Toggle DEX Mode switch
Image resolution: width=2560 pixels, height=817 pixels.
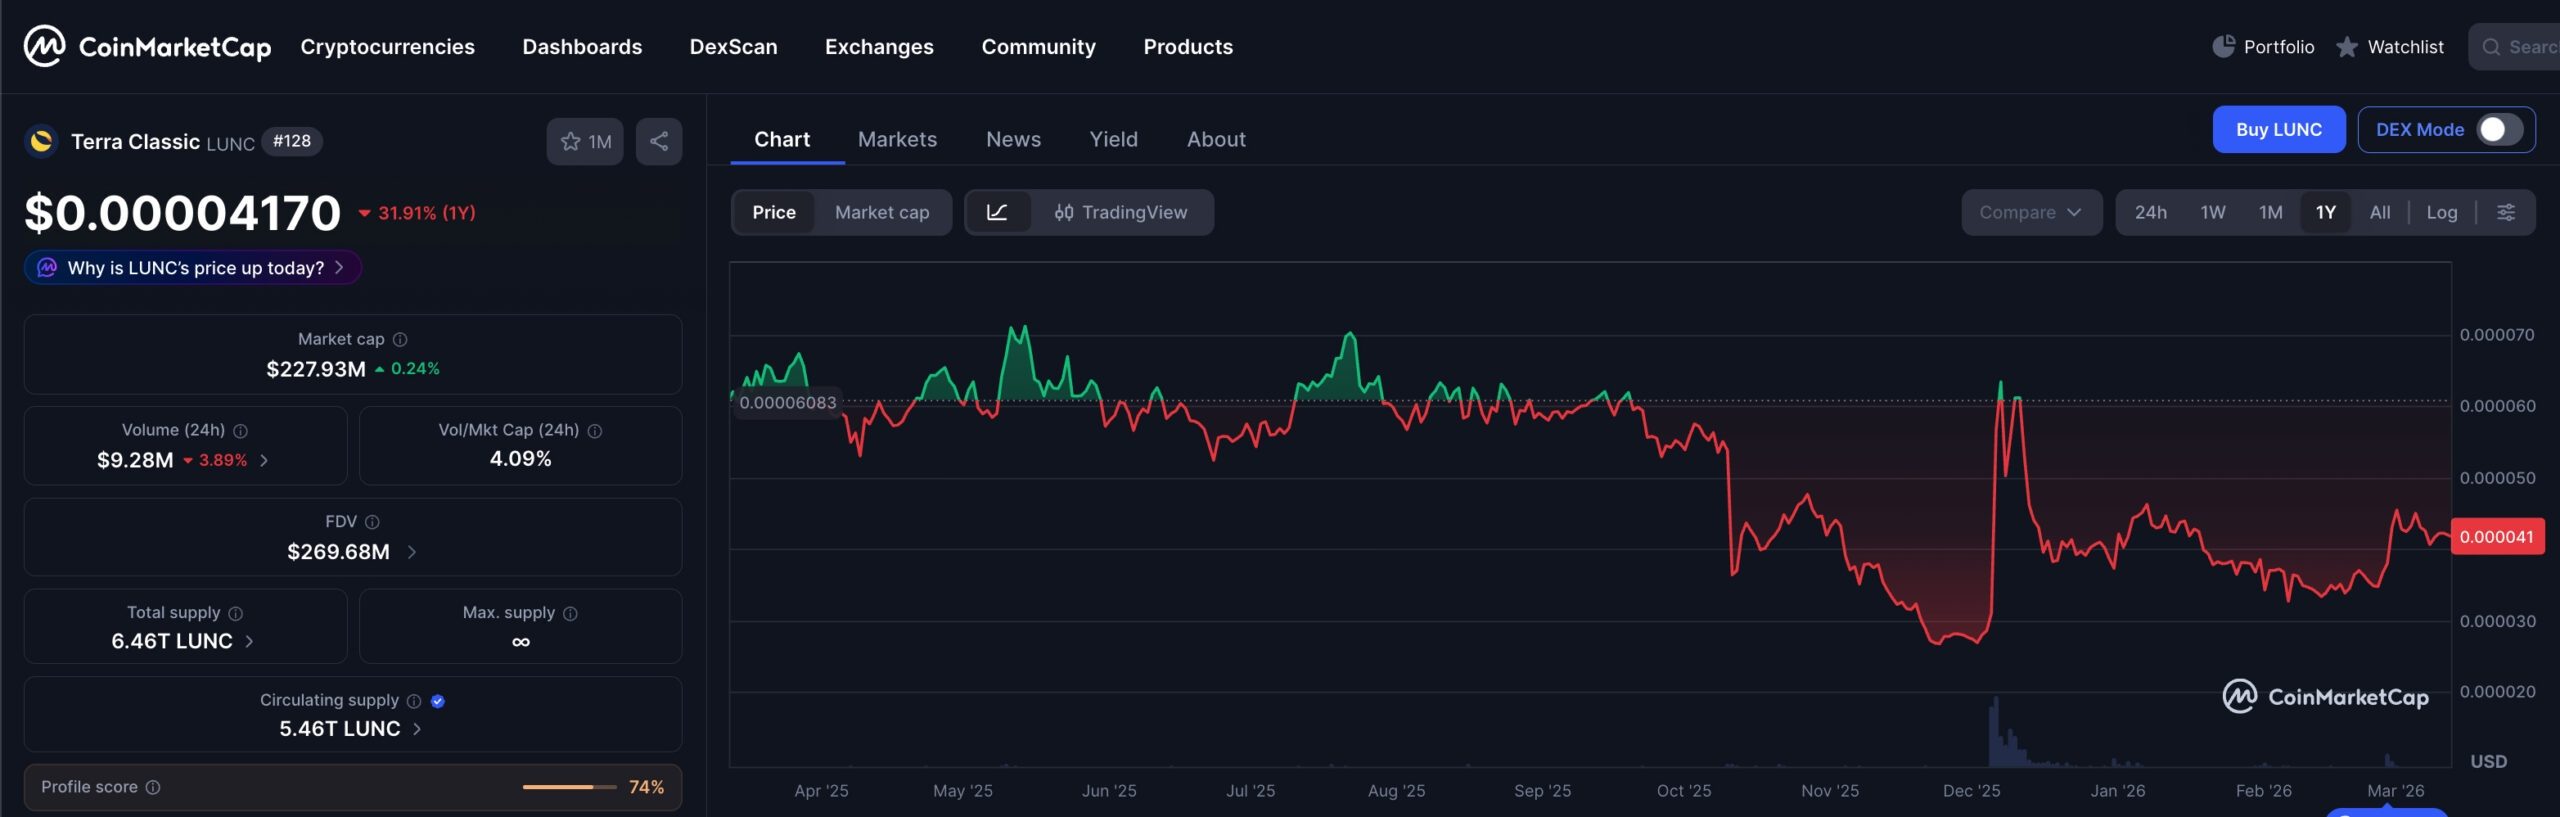2500,130
